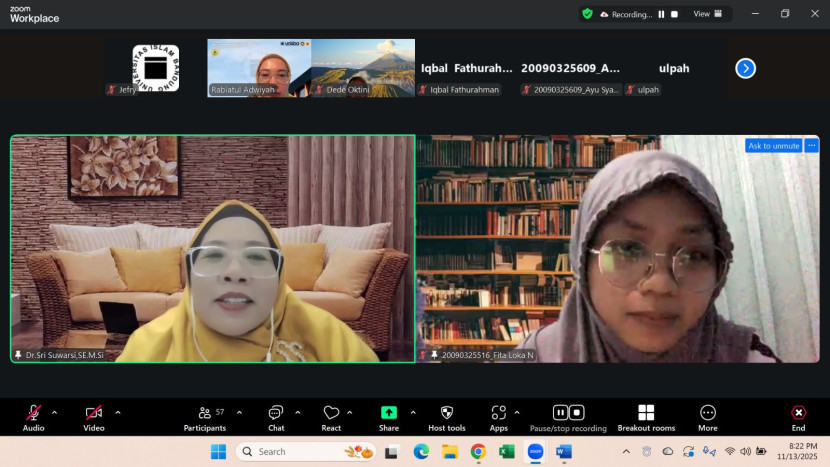Unmute the microphone Audio button
The image size is (830, 467).
coord(33,413)
